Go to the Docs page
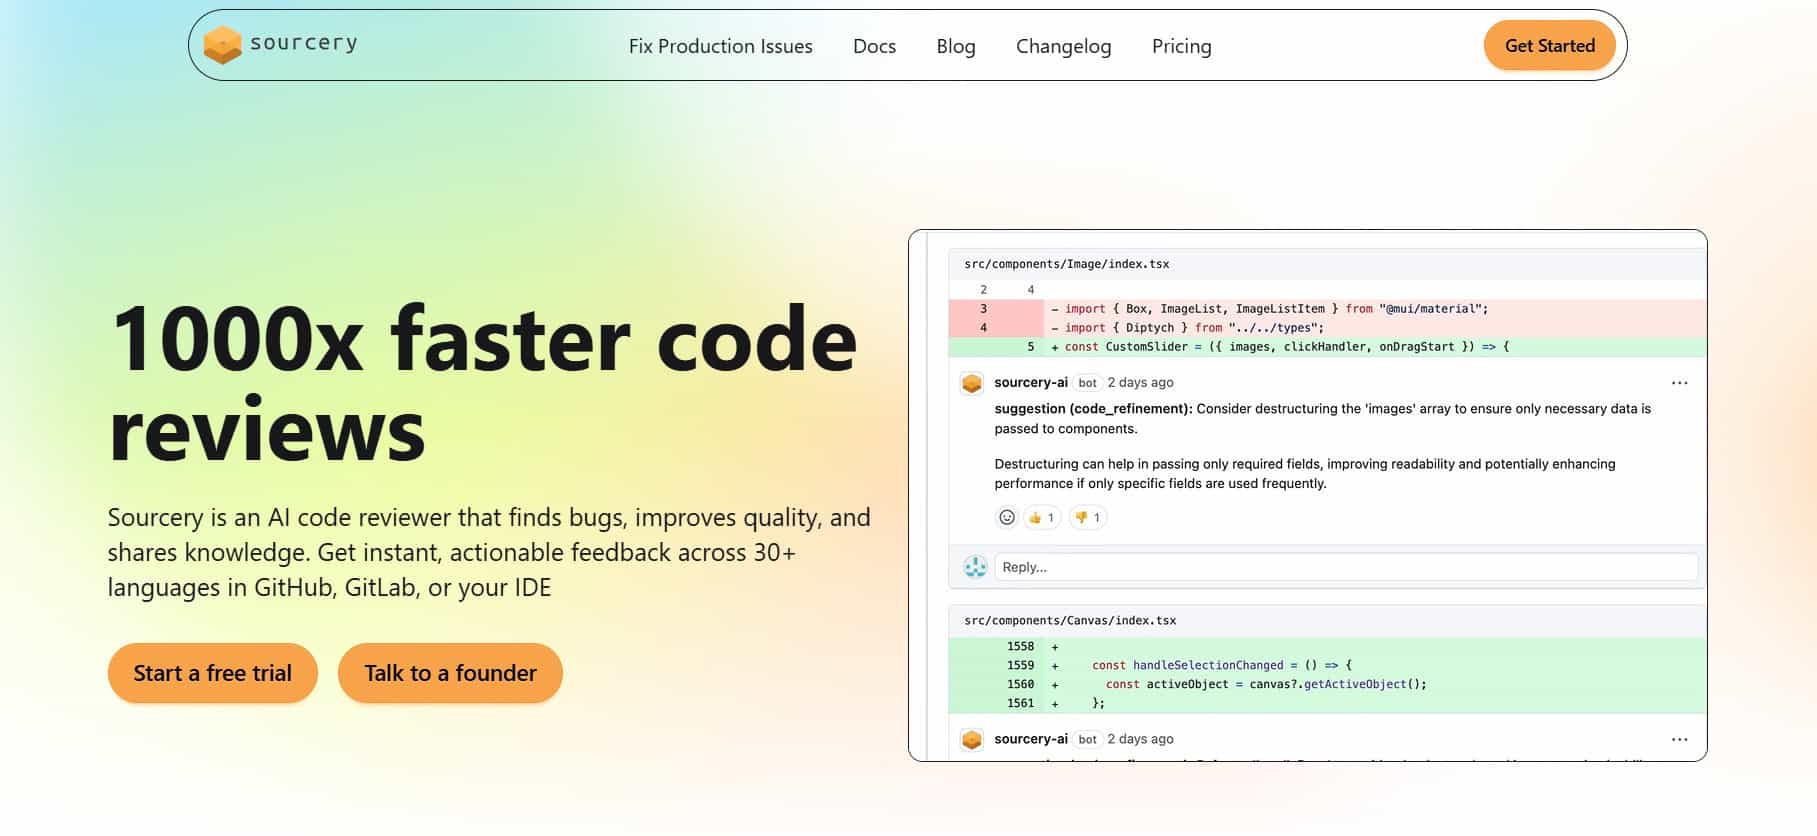The width and height of the screenshot is (1817, 836). tap(874, 46)
